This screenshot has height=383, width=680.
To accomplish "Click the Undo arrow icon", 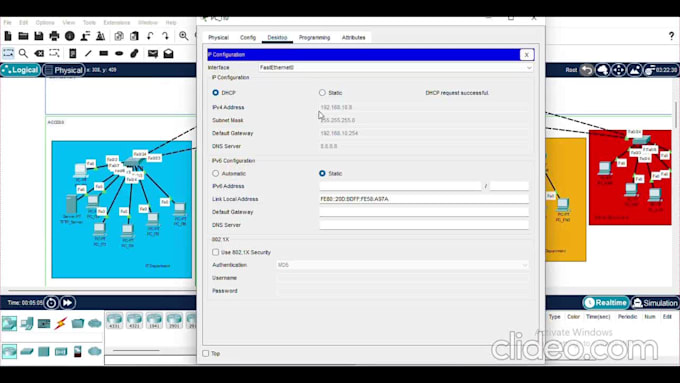I will (x=150, y=36).
